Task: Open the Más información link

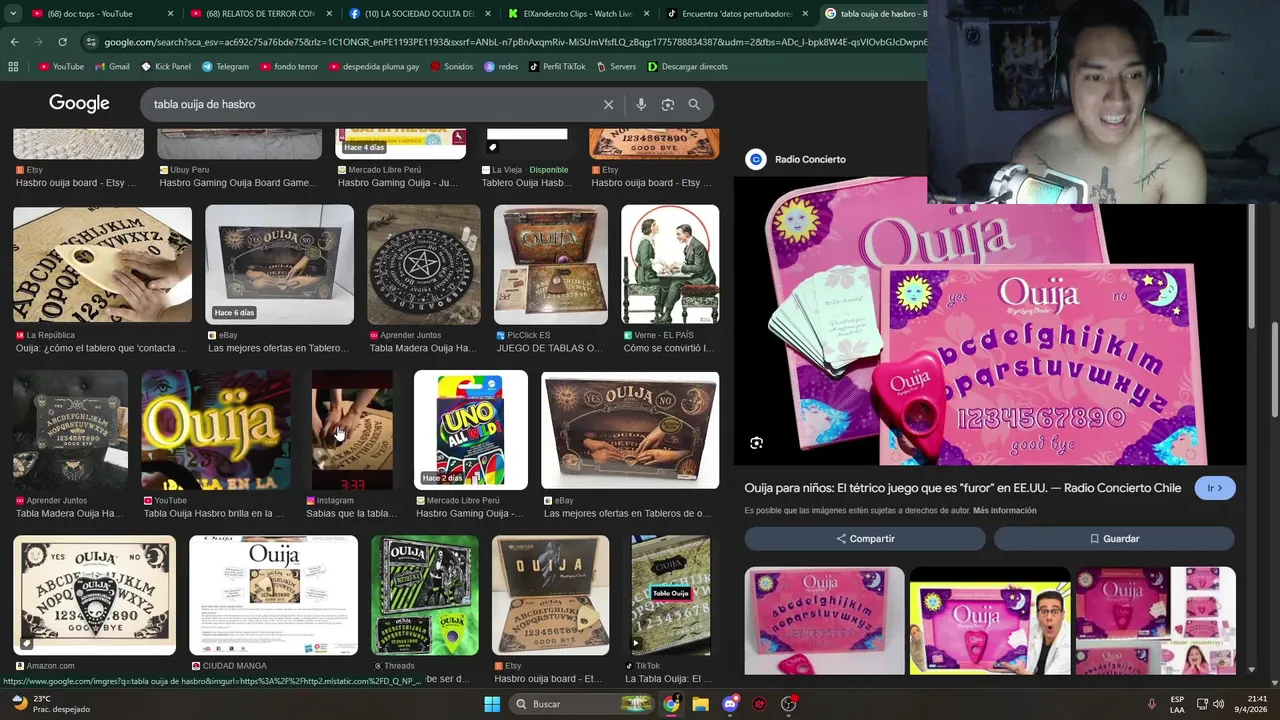Action: (1004, 511)
